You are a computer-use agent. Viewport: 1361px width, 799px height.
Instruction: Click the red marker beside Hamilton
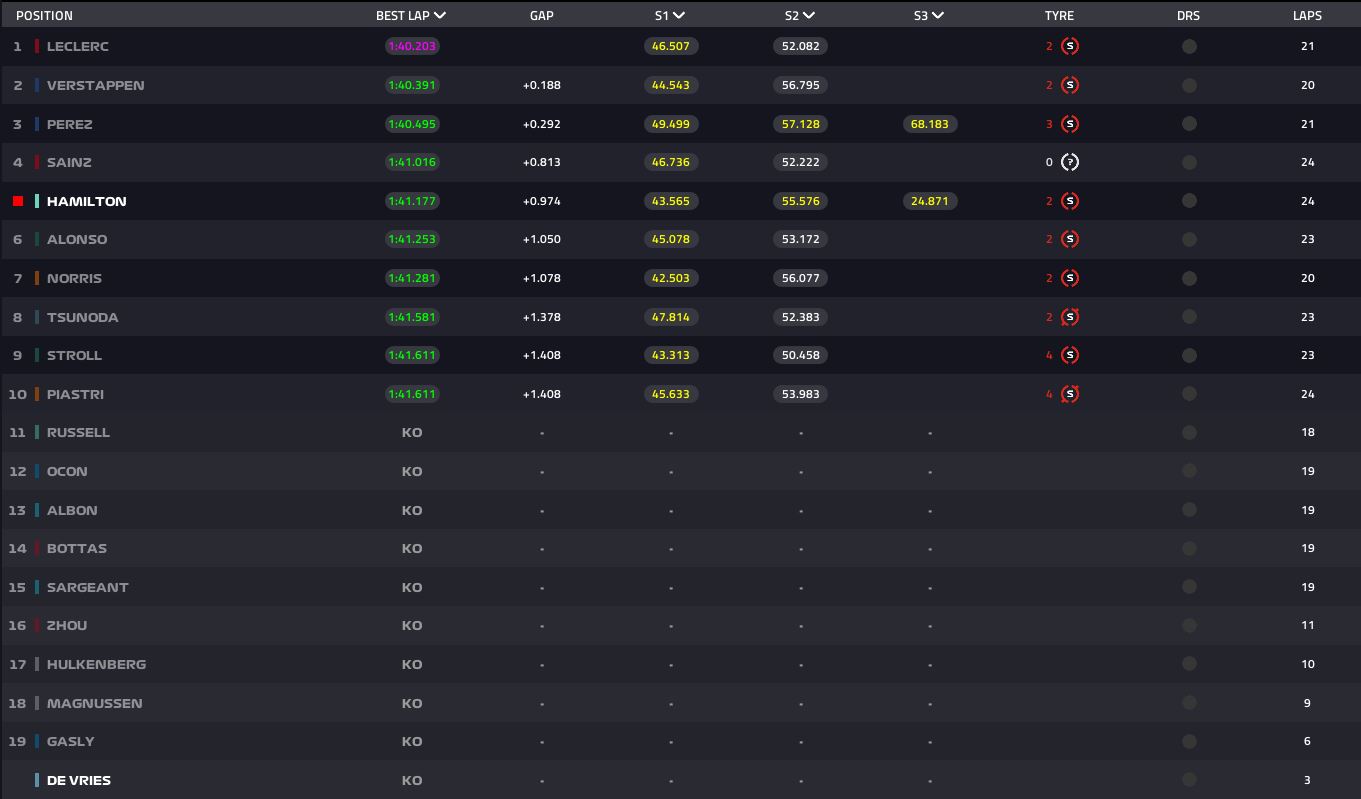point(18,201)
